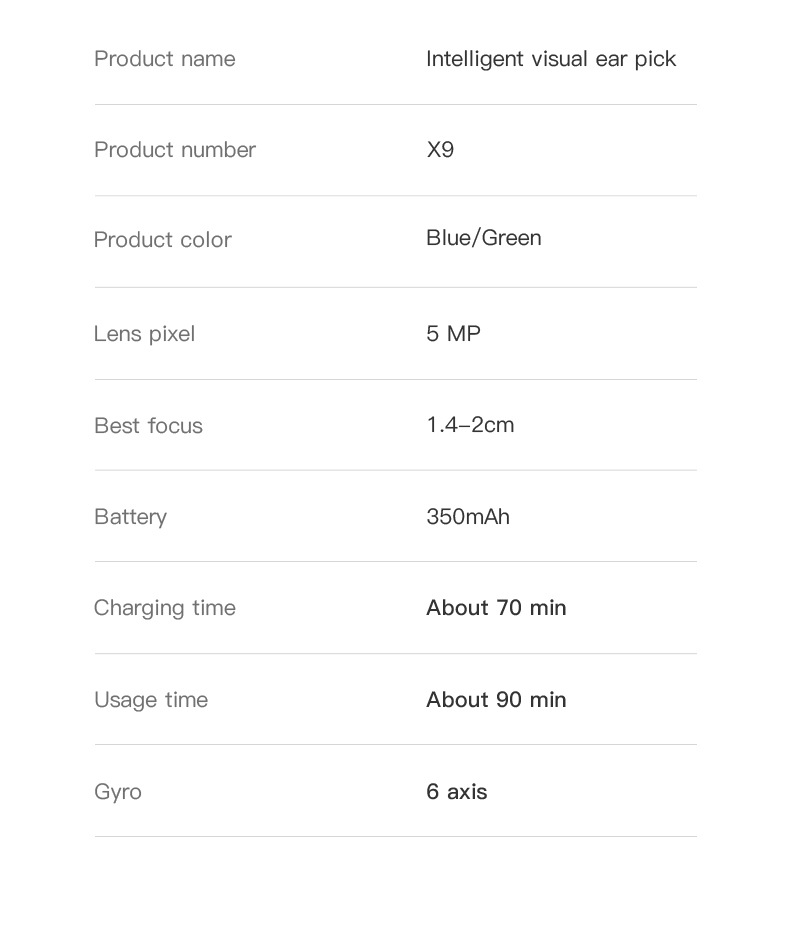Screen dimensions: 790x928
Task: Click the "X9" product number value
Action: (440, 150)
